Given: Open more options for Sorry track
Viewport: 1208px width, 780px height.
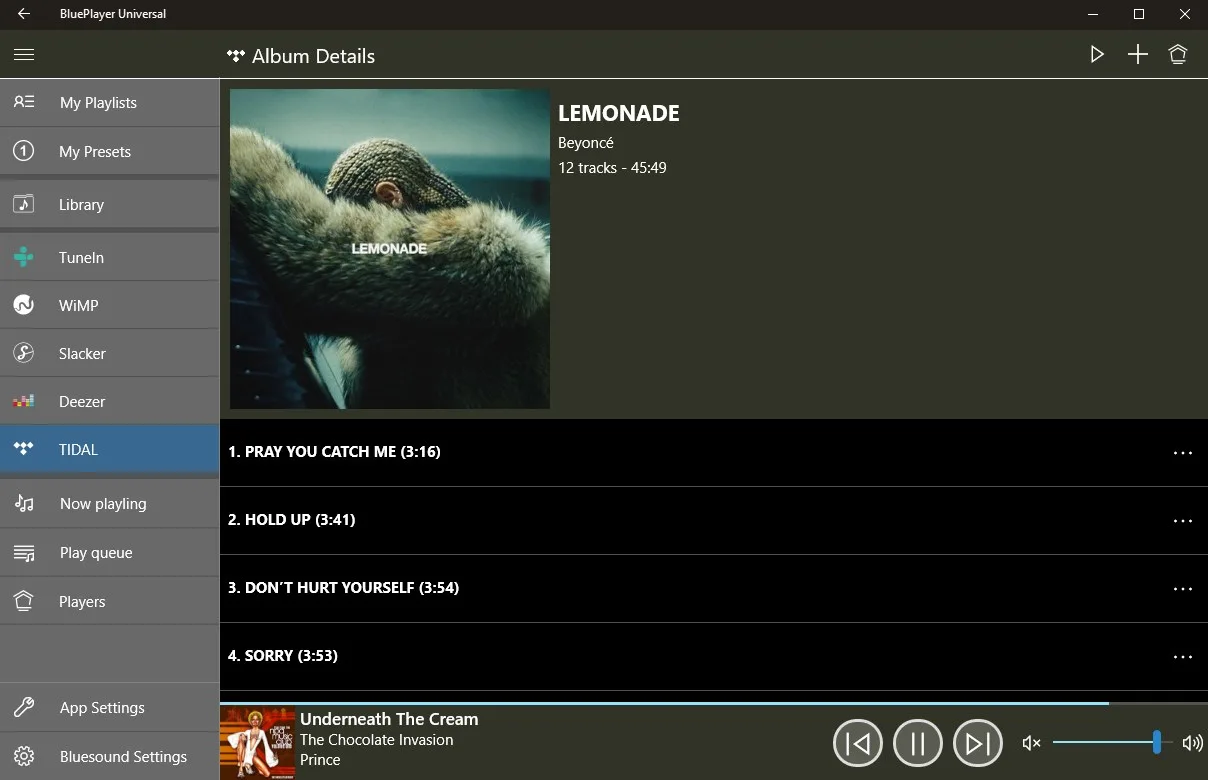Looking at the screenshot, I should [x=1183, y=656].
